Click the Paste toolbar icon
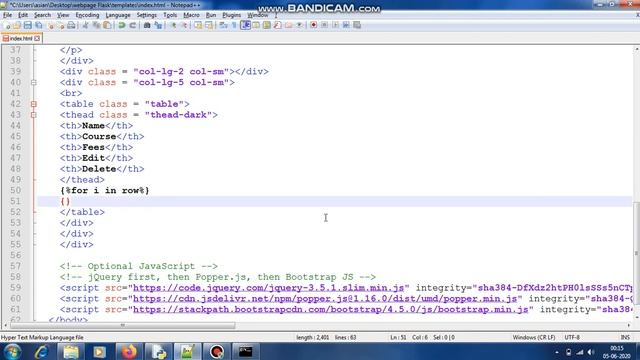640x360 pixels. (107, 25)
